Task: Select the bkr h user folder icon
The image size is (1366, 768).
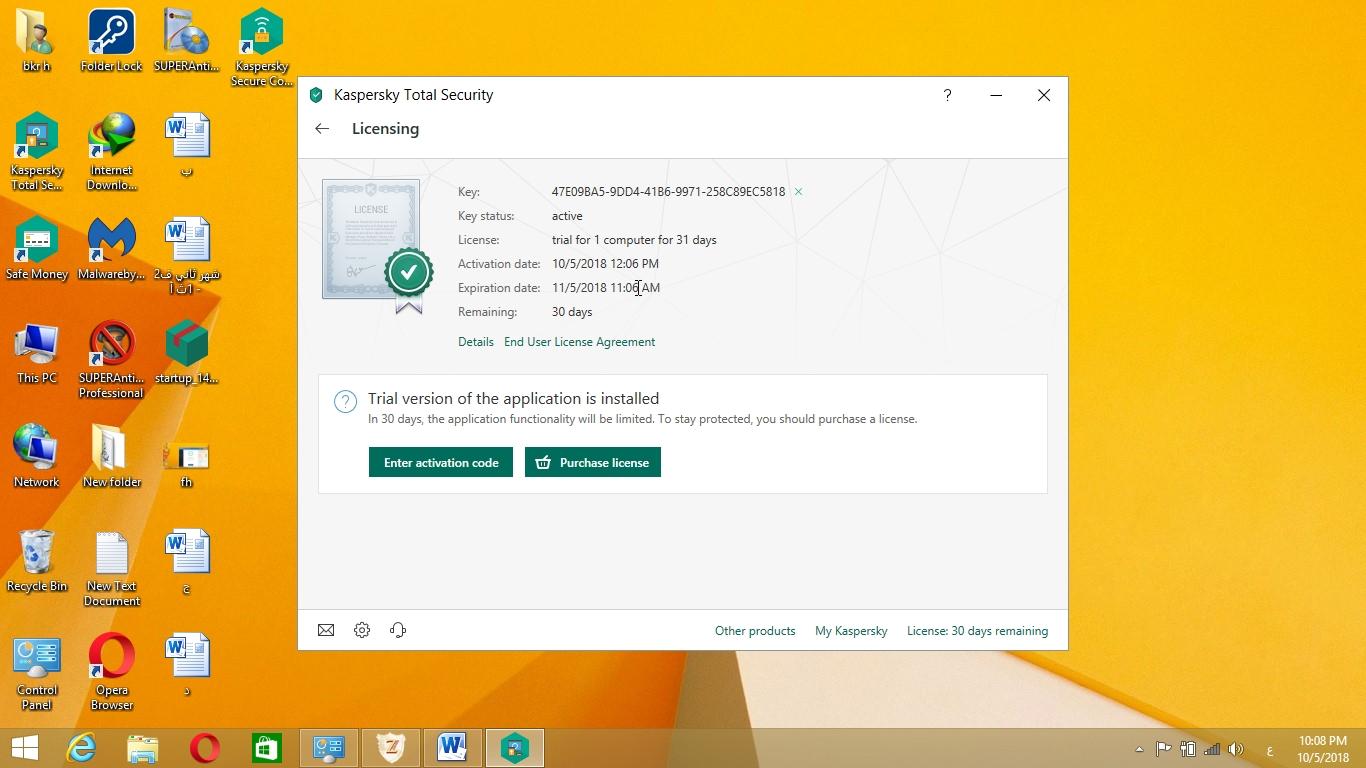Action: 37,41
